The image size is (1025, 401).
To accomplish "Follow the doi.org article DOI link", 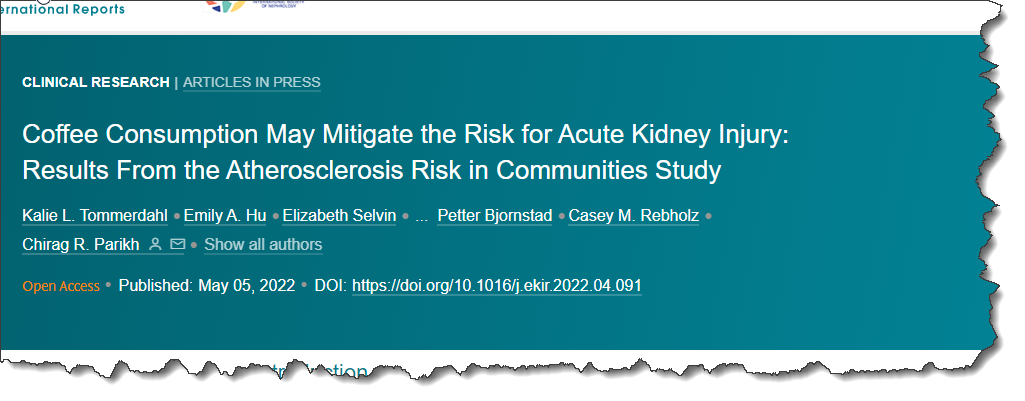I will click(497, 286).
